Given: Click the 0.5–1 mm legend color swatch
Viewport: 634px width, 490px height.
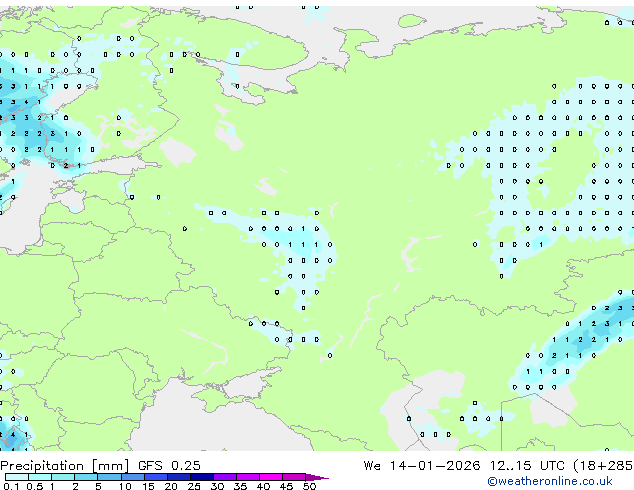Looking at the screenshot, I should (x=40, y=477).
